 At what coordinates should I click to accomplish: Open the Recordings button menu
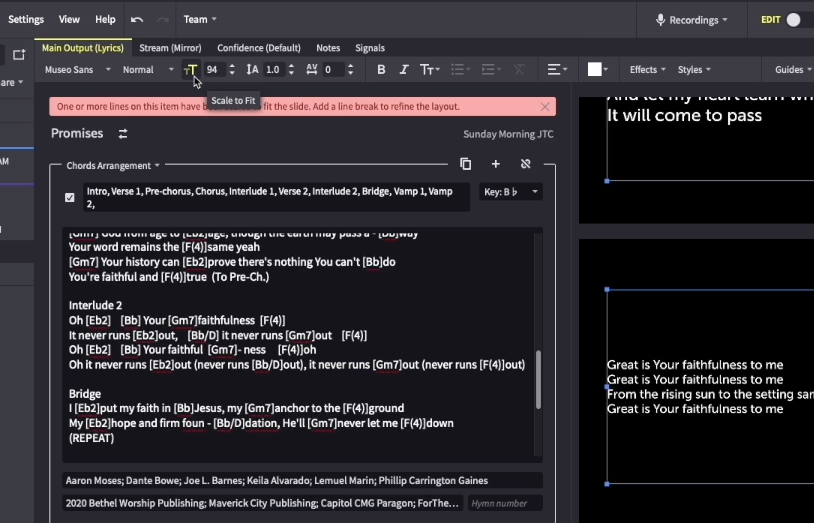point(691,20)
